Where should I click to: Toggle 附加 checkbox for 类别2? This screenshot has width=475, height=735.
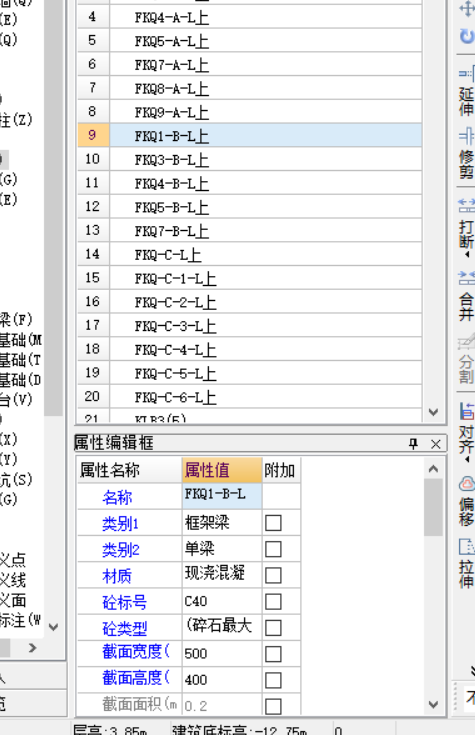click(x=273, y=549)
